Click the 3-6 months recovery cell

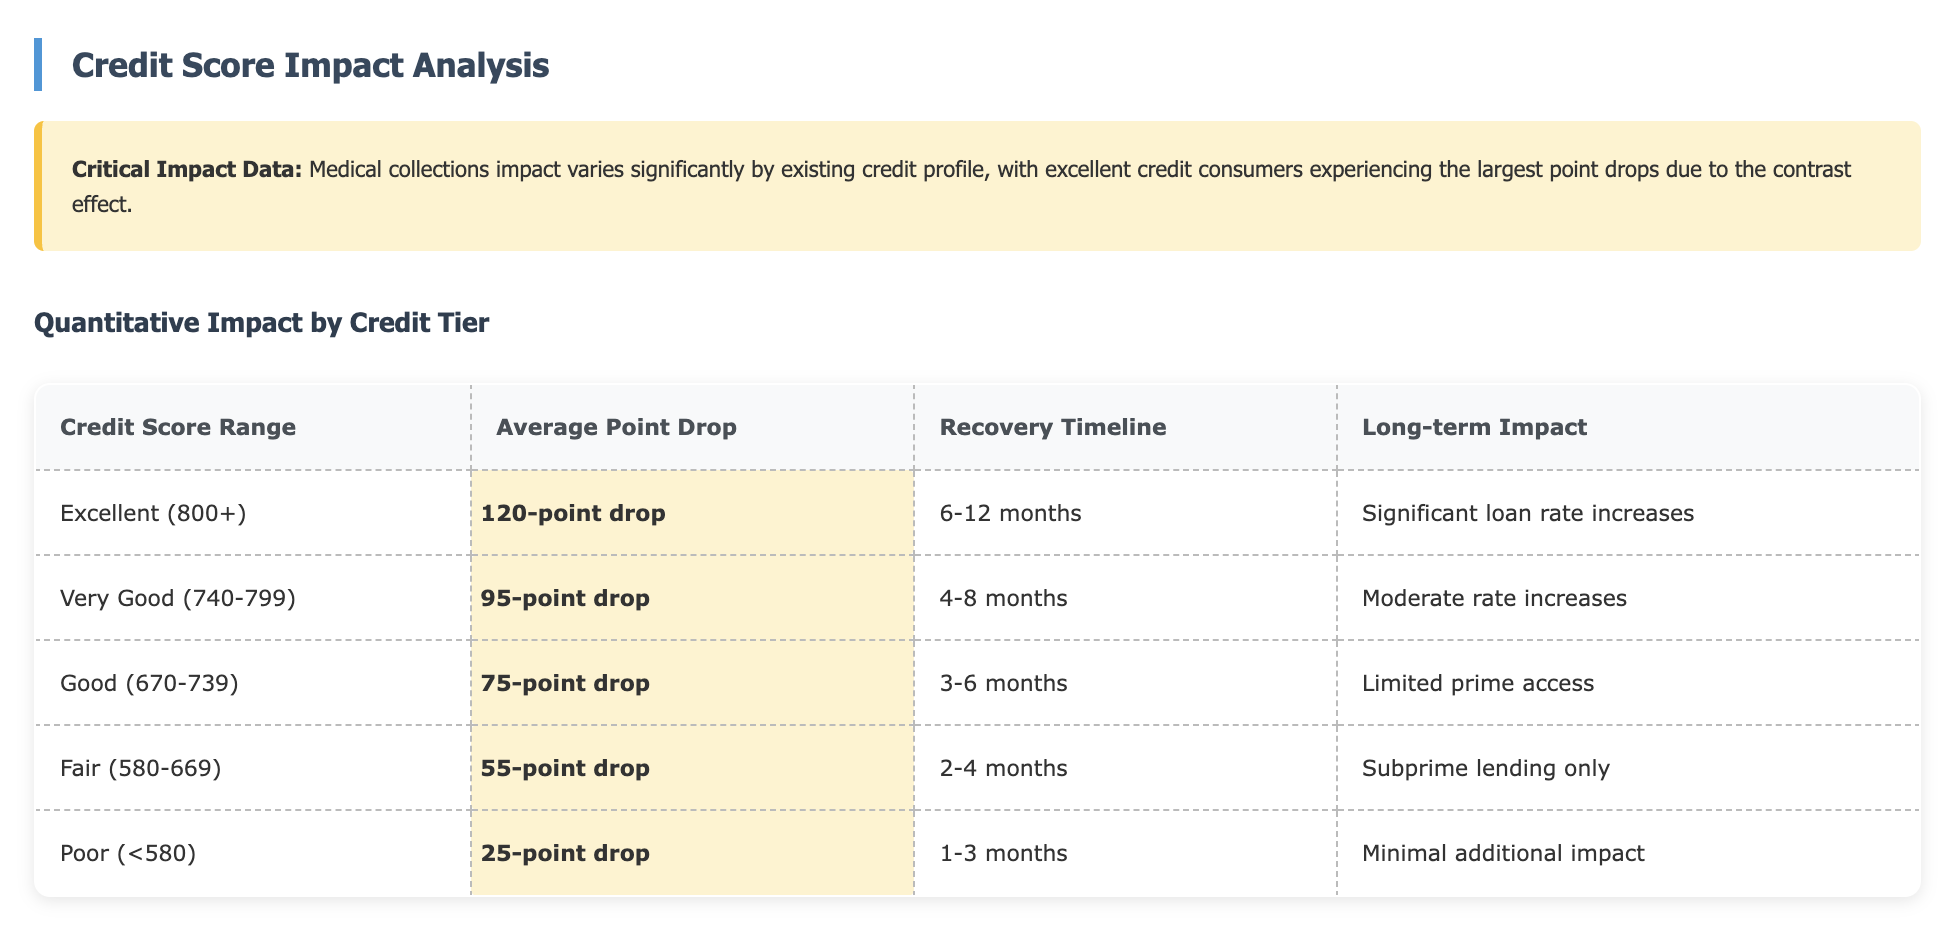coord(1125,683)
